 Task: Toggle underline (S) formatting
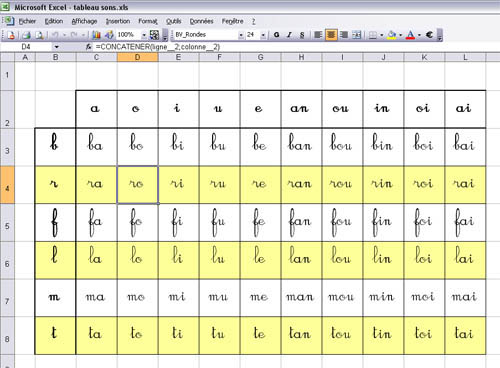pyautogui.click(x=302, y=35)
